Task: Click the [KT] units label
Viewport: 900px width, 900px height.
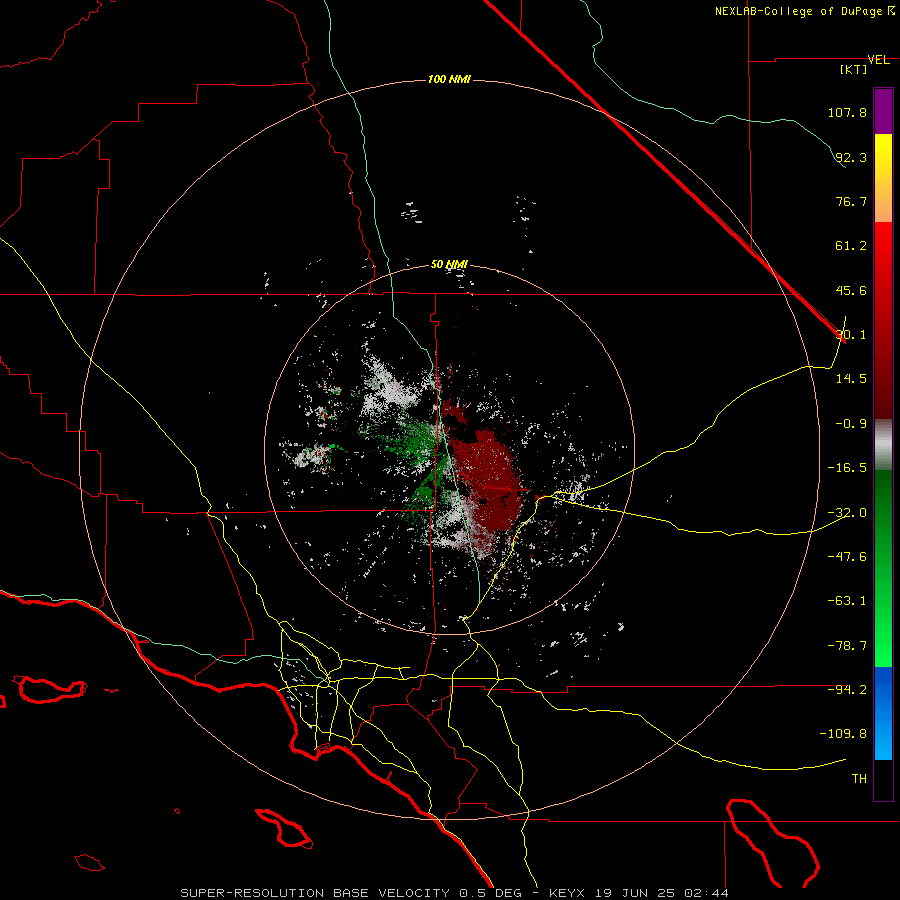Action: coord(853,69)
